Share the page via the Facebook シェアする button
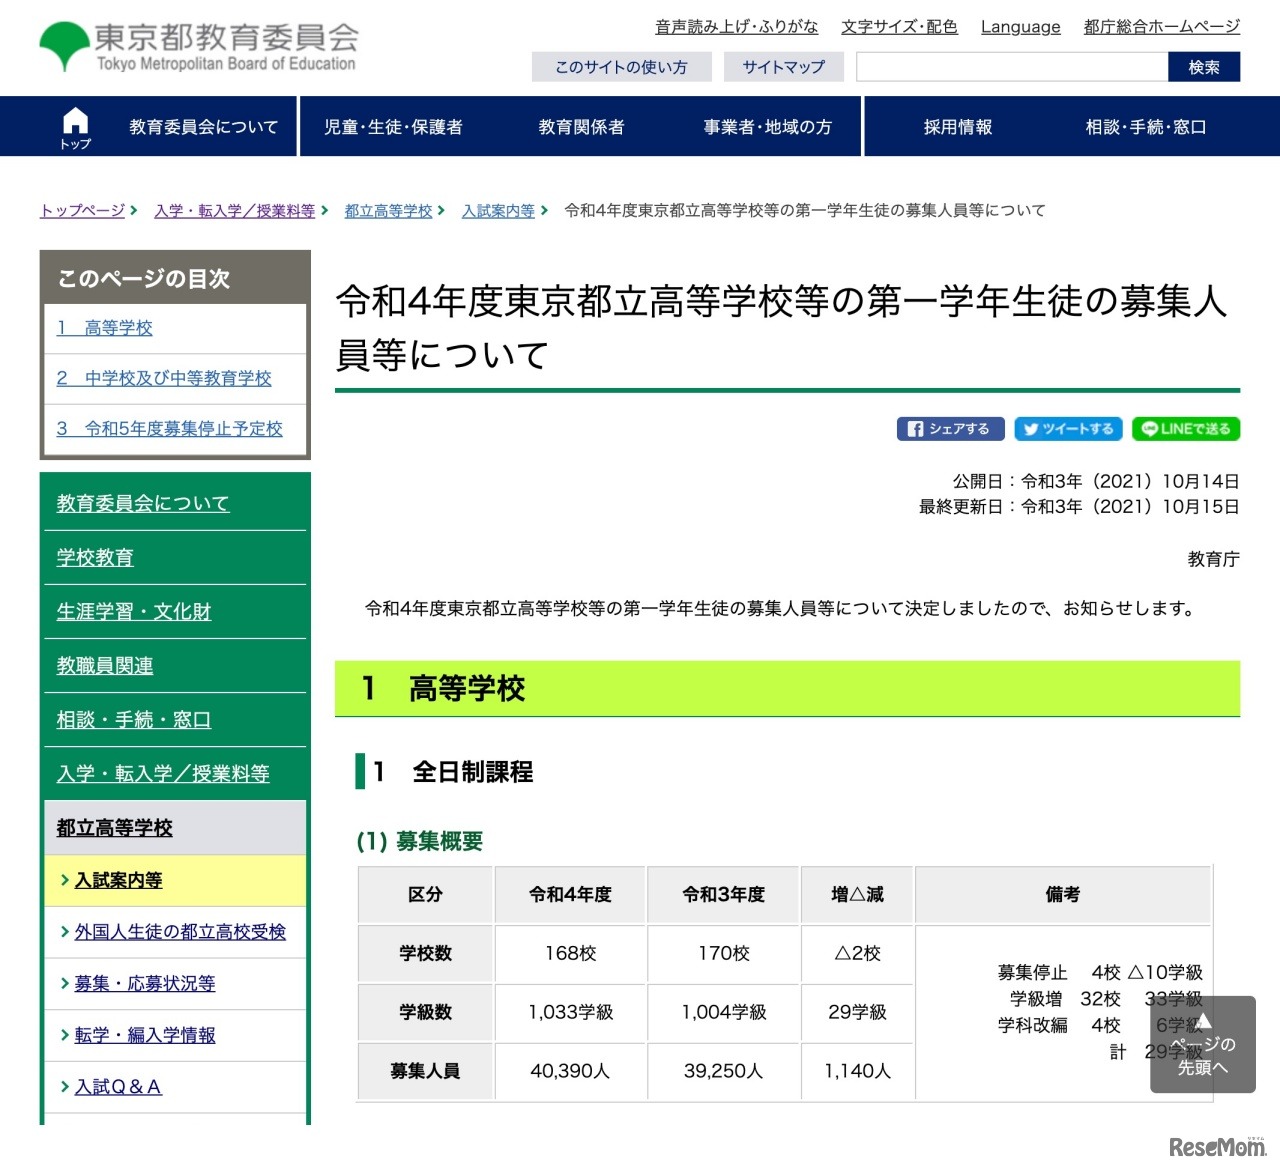 949,428
